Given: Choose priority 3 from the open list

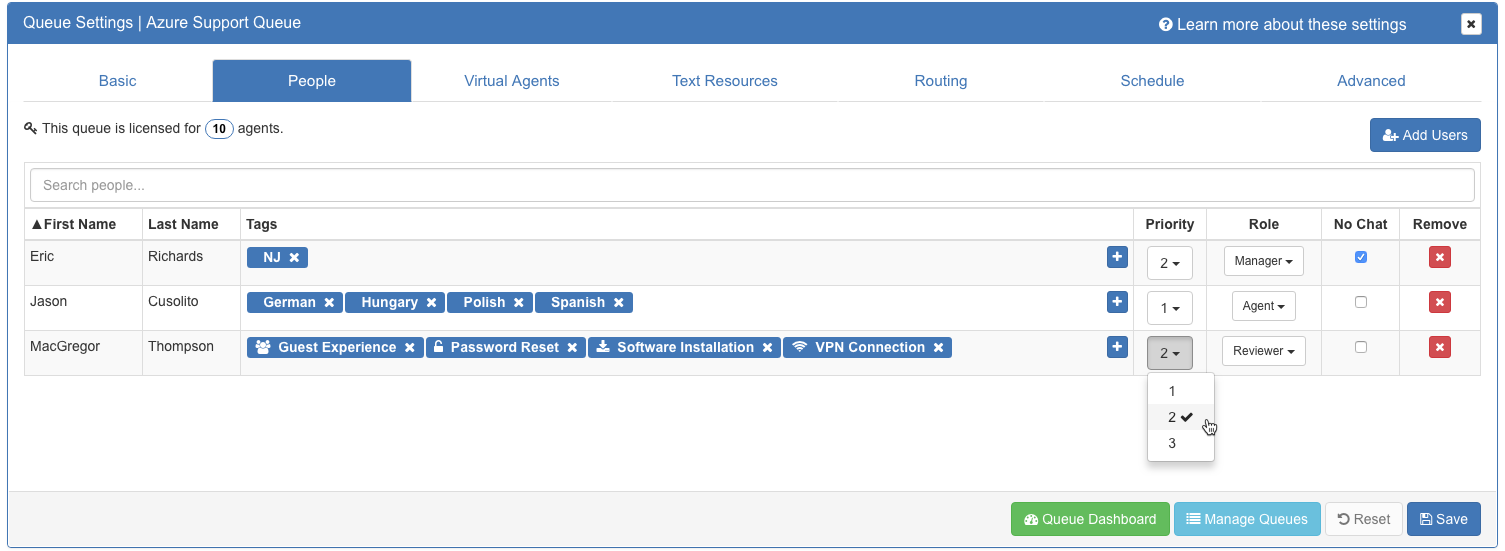Looking at the screenshot, I should [x=1172, y=443].
